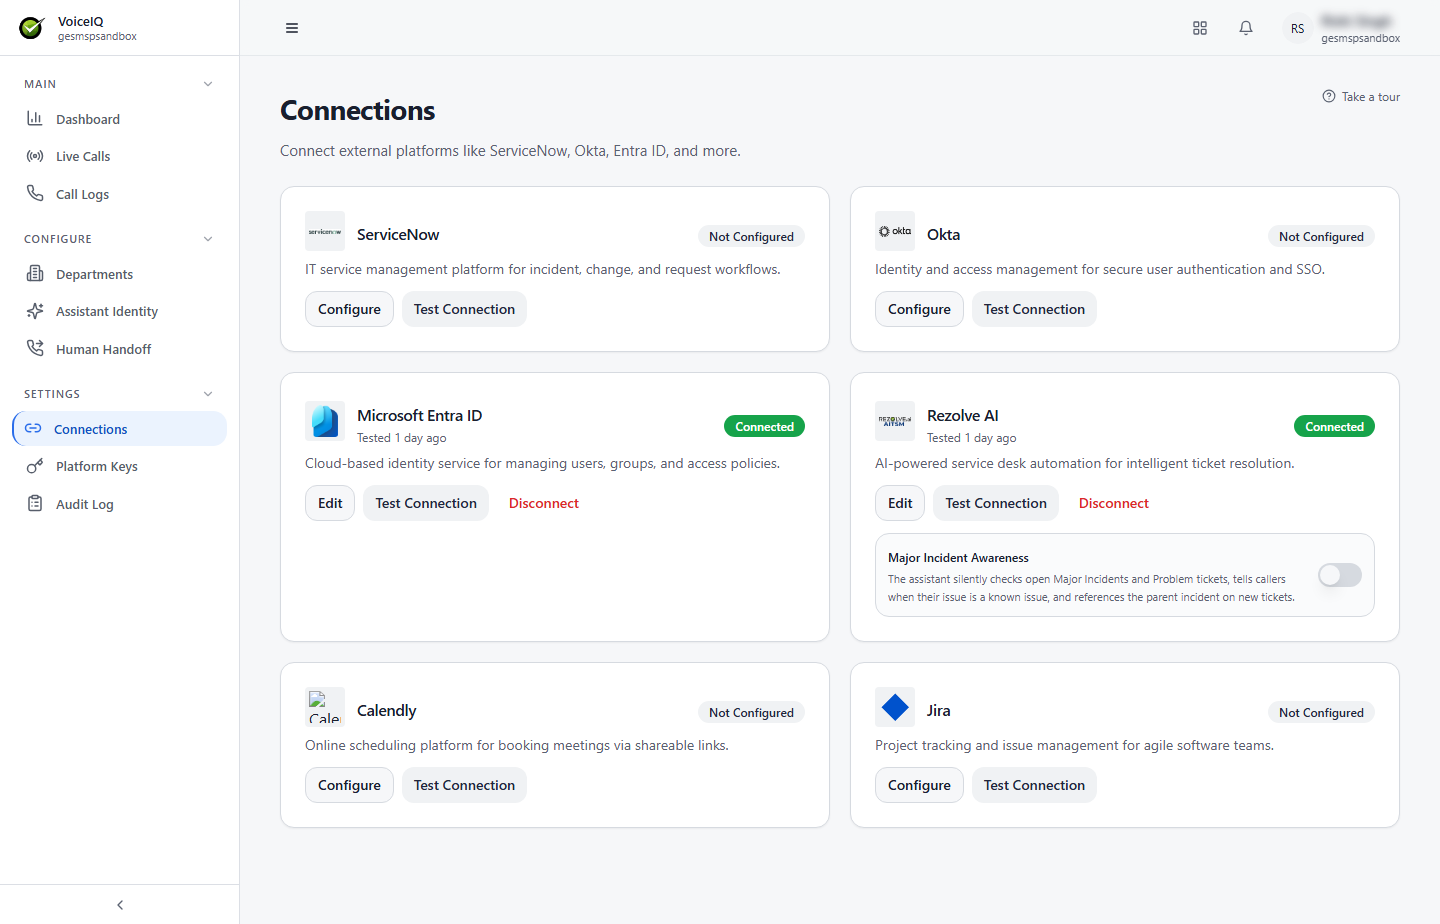Click the Audit Log clipboard icon
The height and width of the screenshot is (924, 1440).
(35, 503)
